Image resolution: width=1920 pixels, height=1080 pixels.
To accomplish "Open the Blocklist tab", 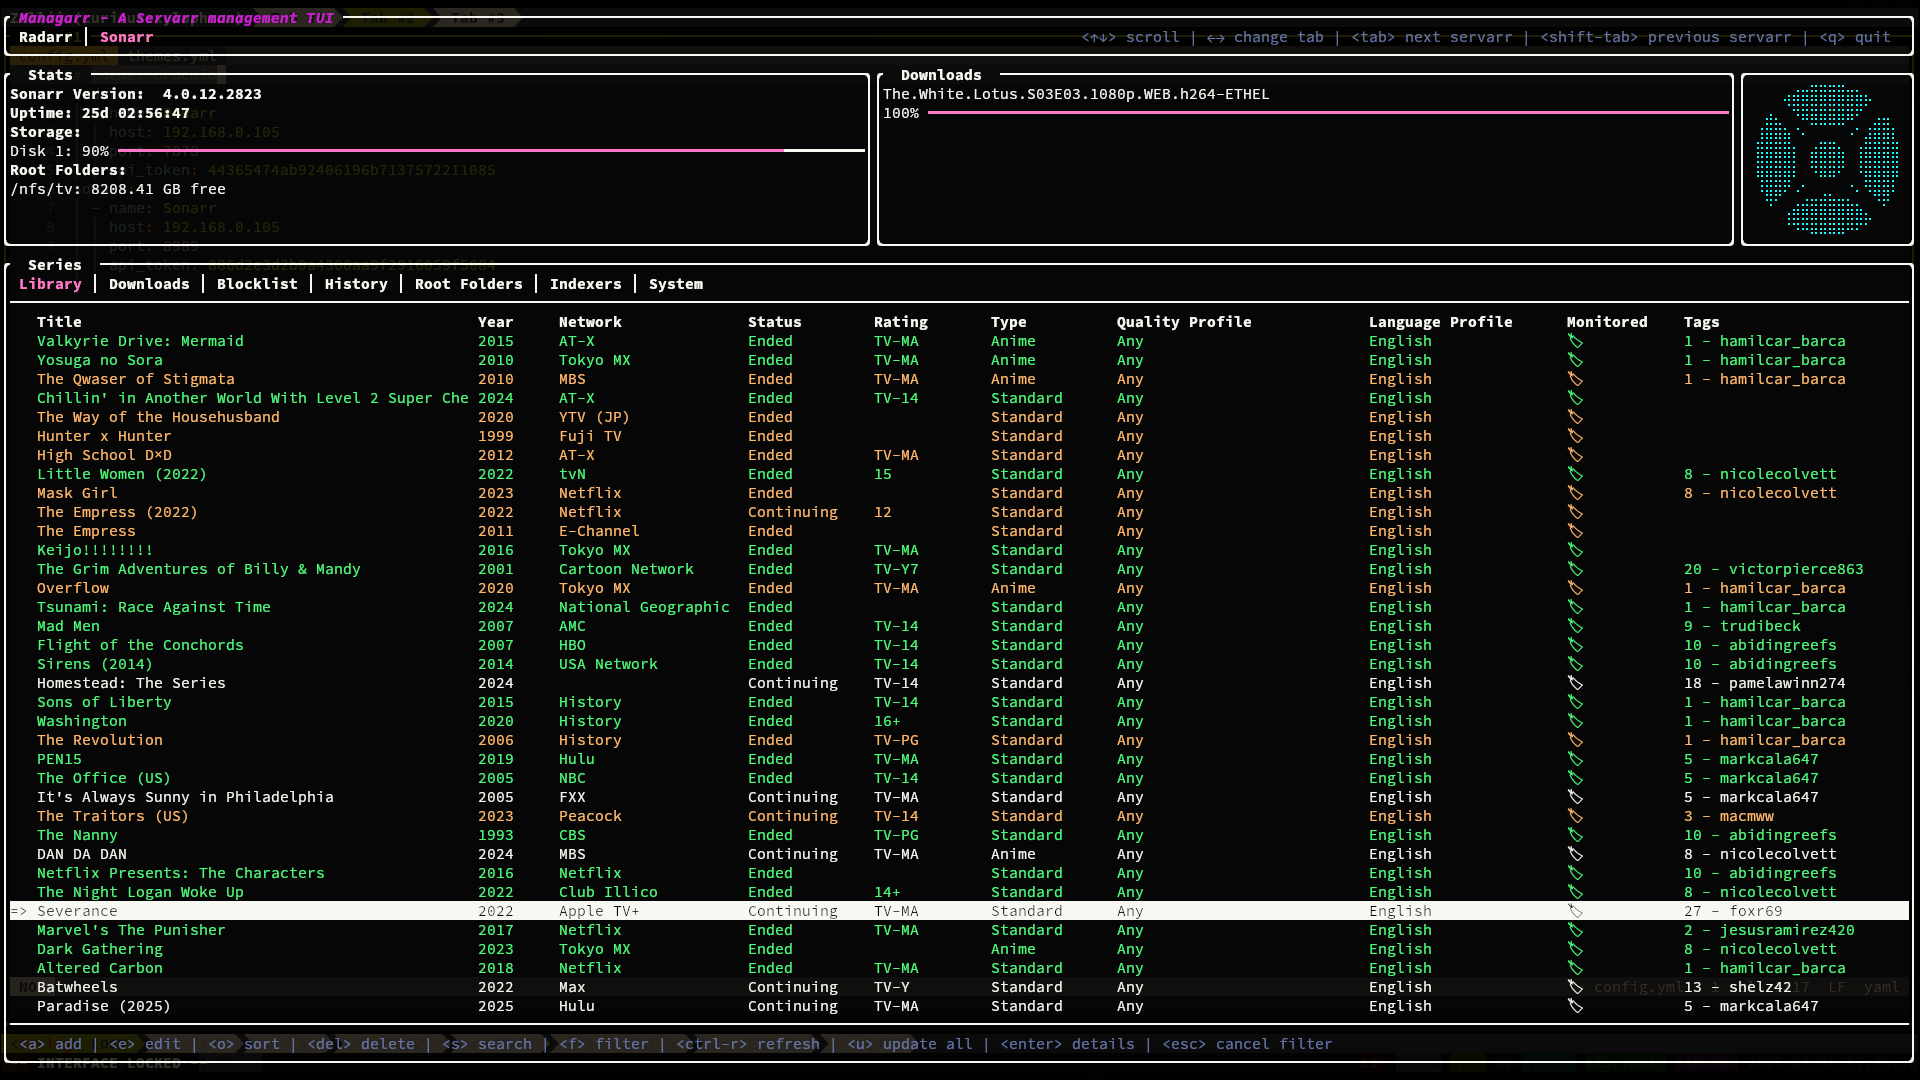I will click(x=257, y=284).
